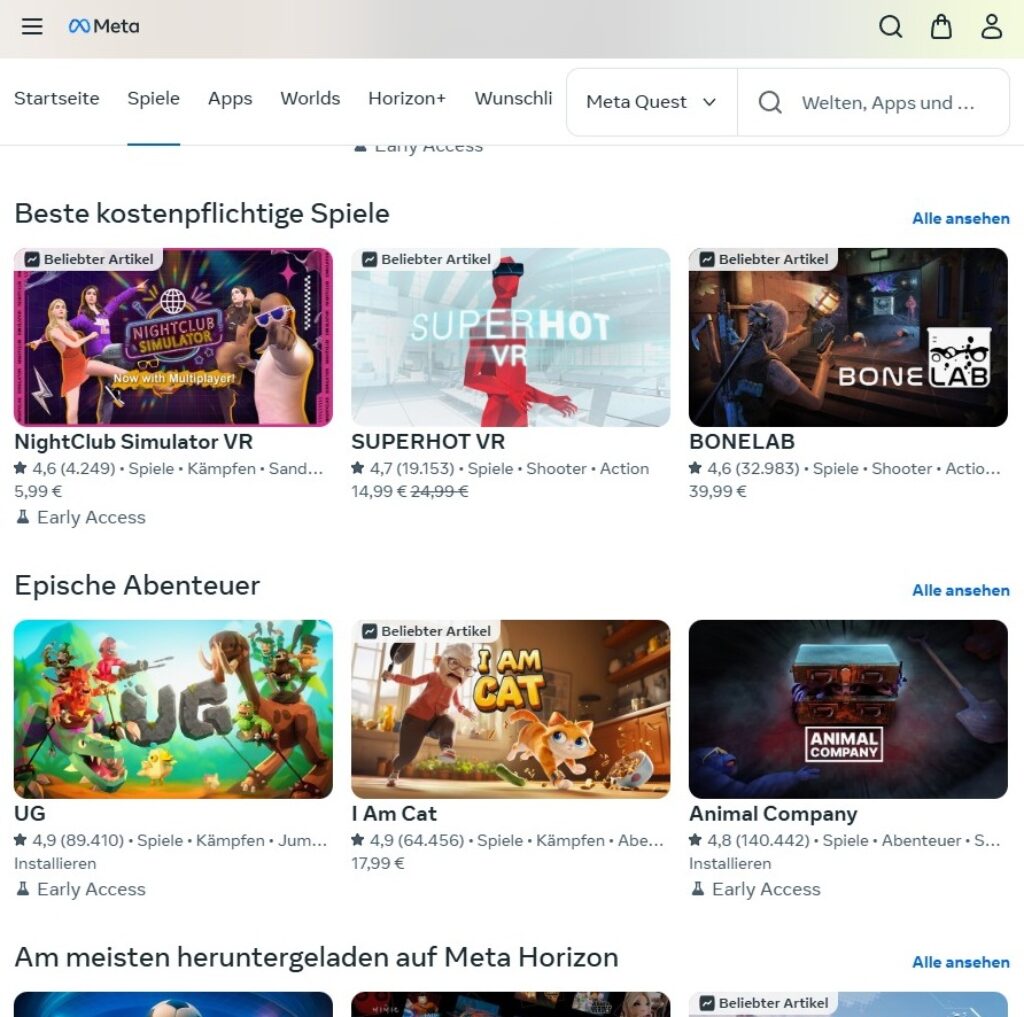This screenshot has width=1024, height=1017.
Task: Click the magnifier icon inside search box
Action: click(x=770, y=102)
